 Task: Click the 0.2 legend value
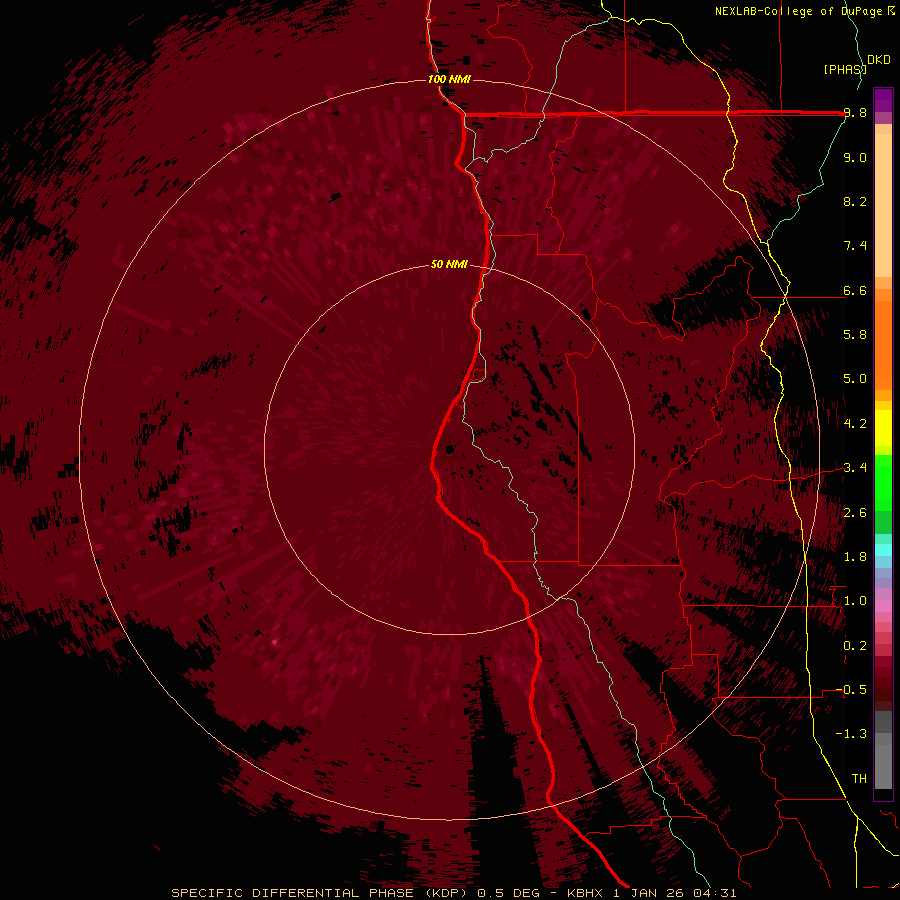(855, 645)
